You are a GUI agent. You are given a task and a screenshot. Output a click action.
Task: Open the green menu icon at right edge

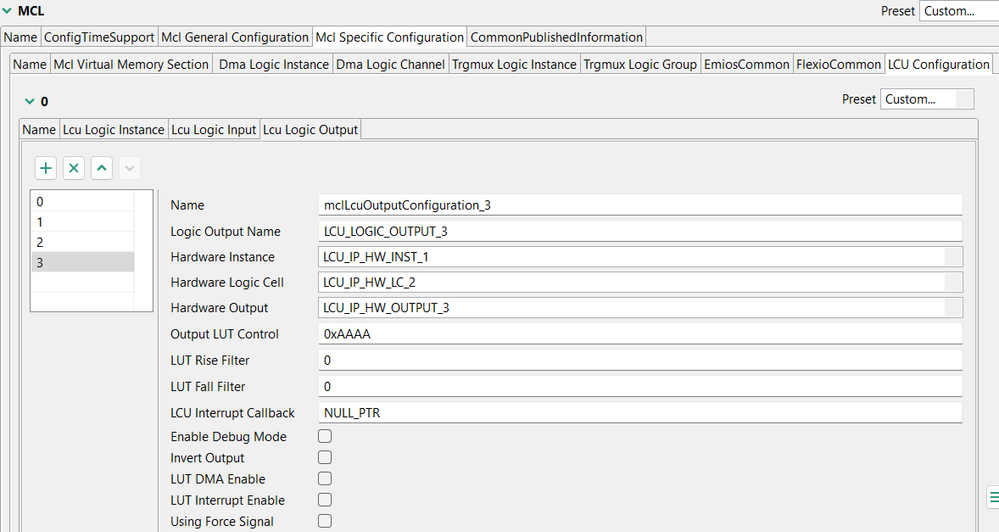(x=992, y=497)
